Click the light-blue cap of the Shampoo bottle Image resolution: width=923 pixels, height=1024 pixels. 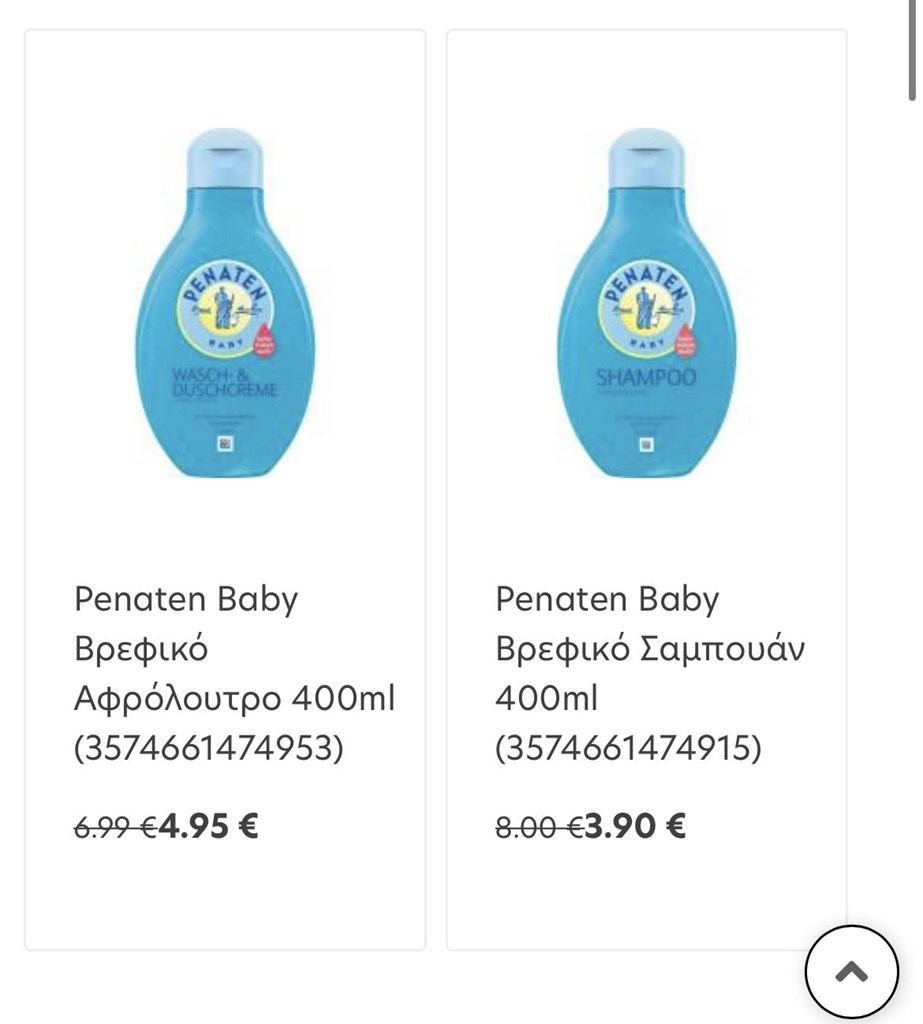tap(647, 159)
